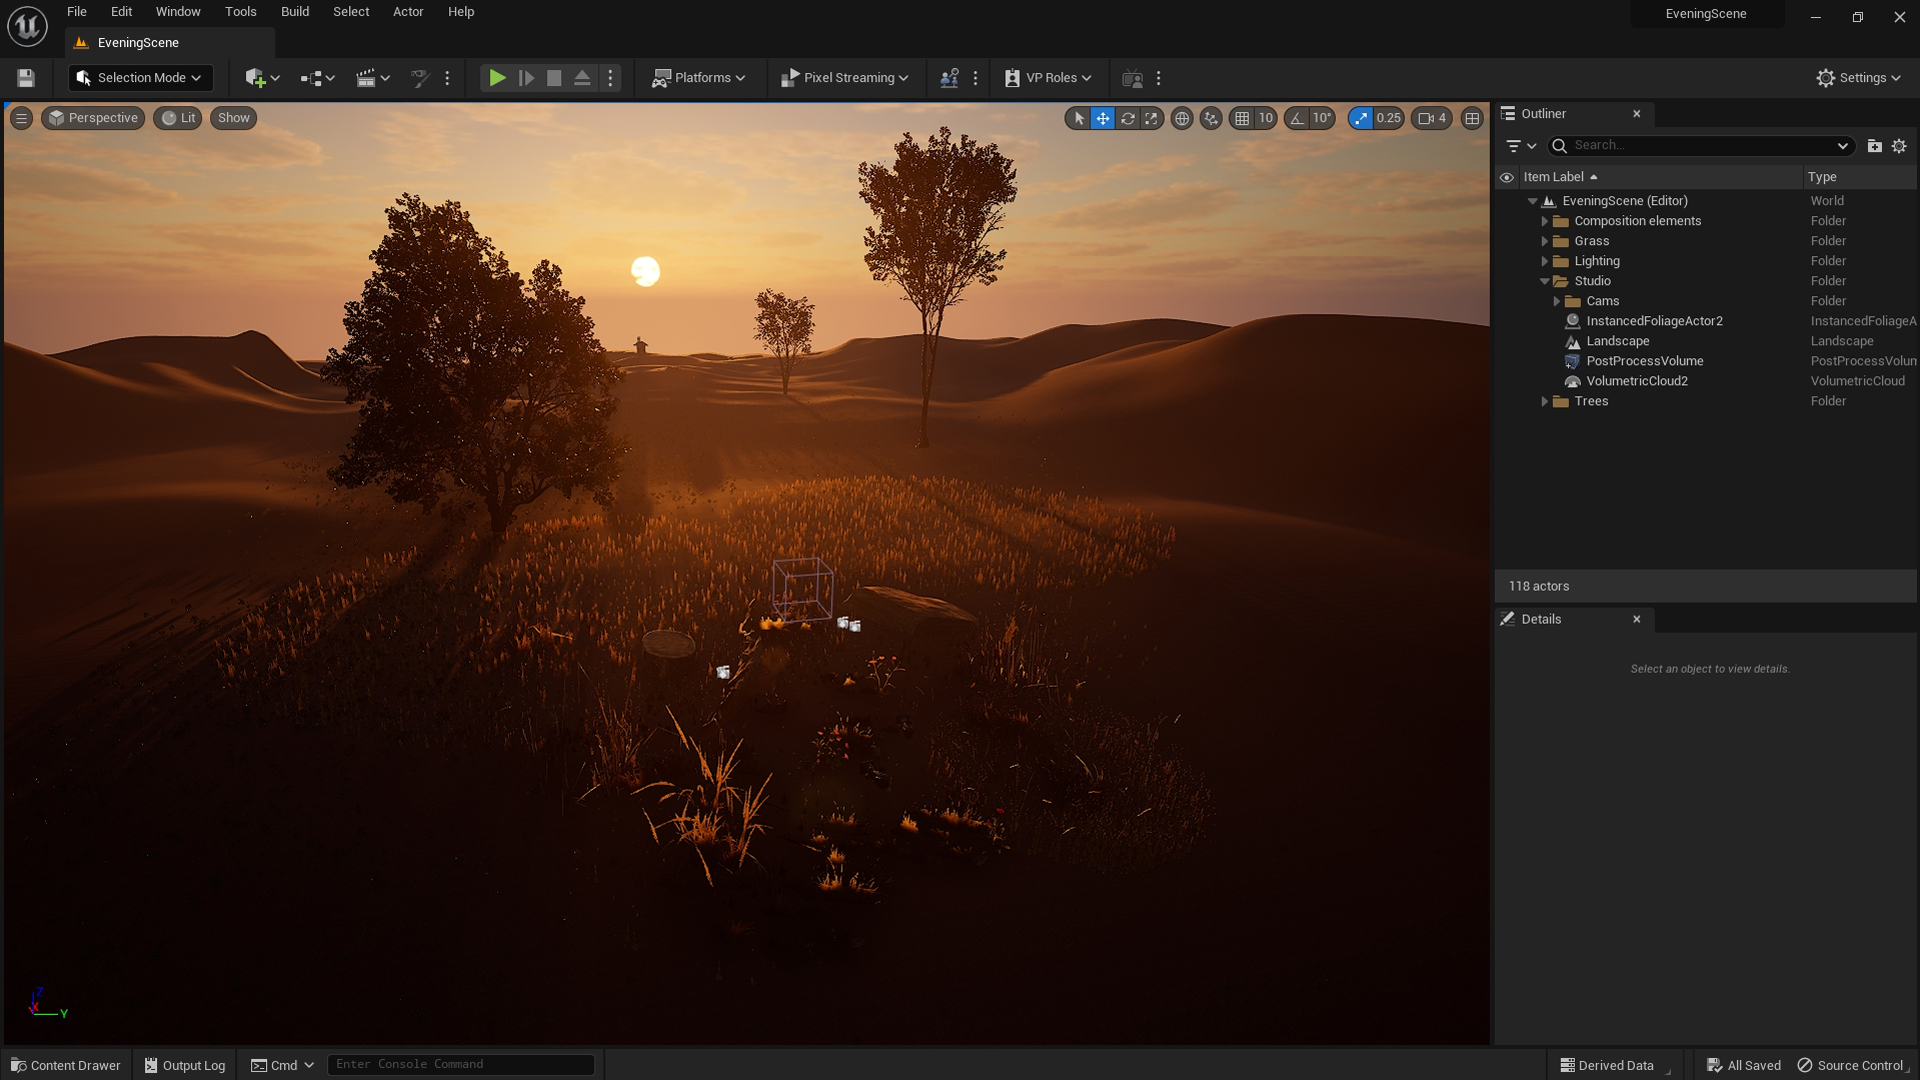The image size is (1920, 1080).
Task: Click the save level floppy icon
Action: (x=26, y=78)
